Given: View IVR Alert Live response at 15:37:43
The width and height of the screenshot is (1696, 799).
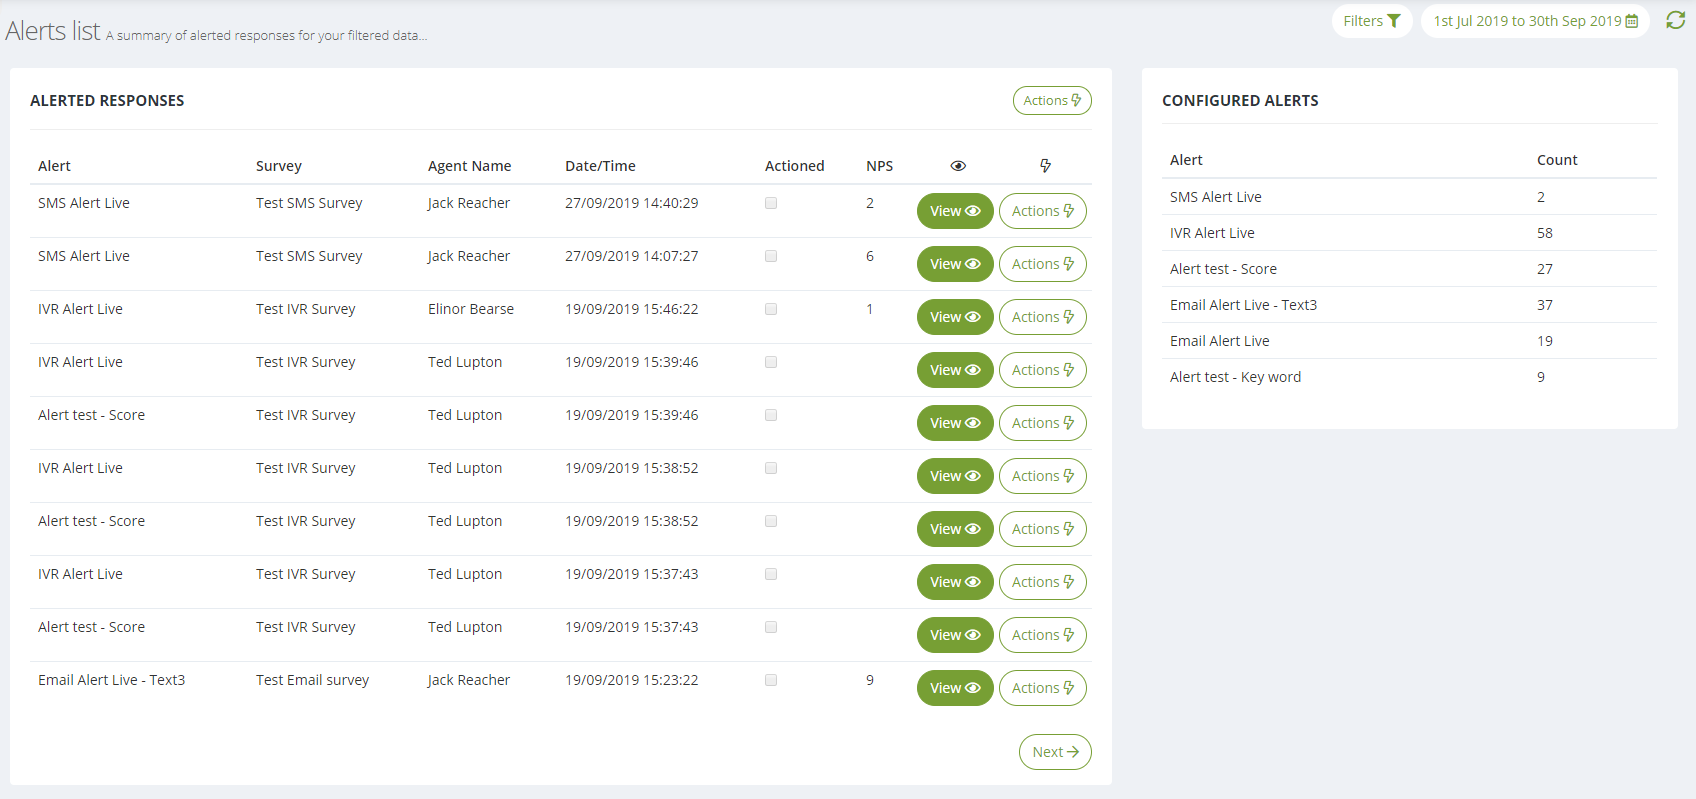Looking at the screenshot, I should point(955,582).
